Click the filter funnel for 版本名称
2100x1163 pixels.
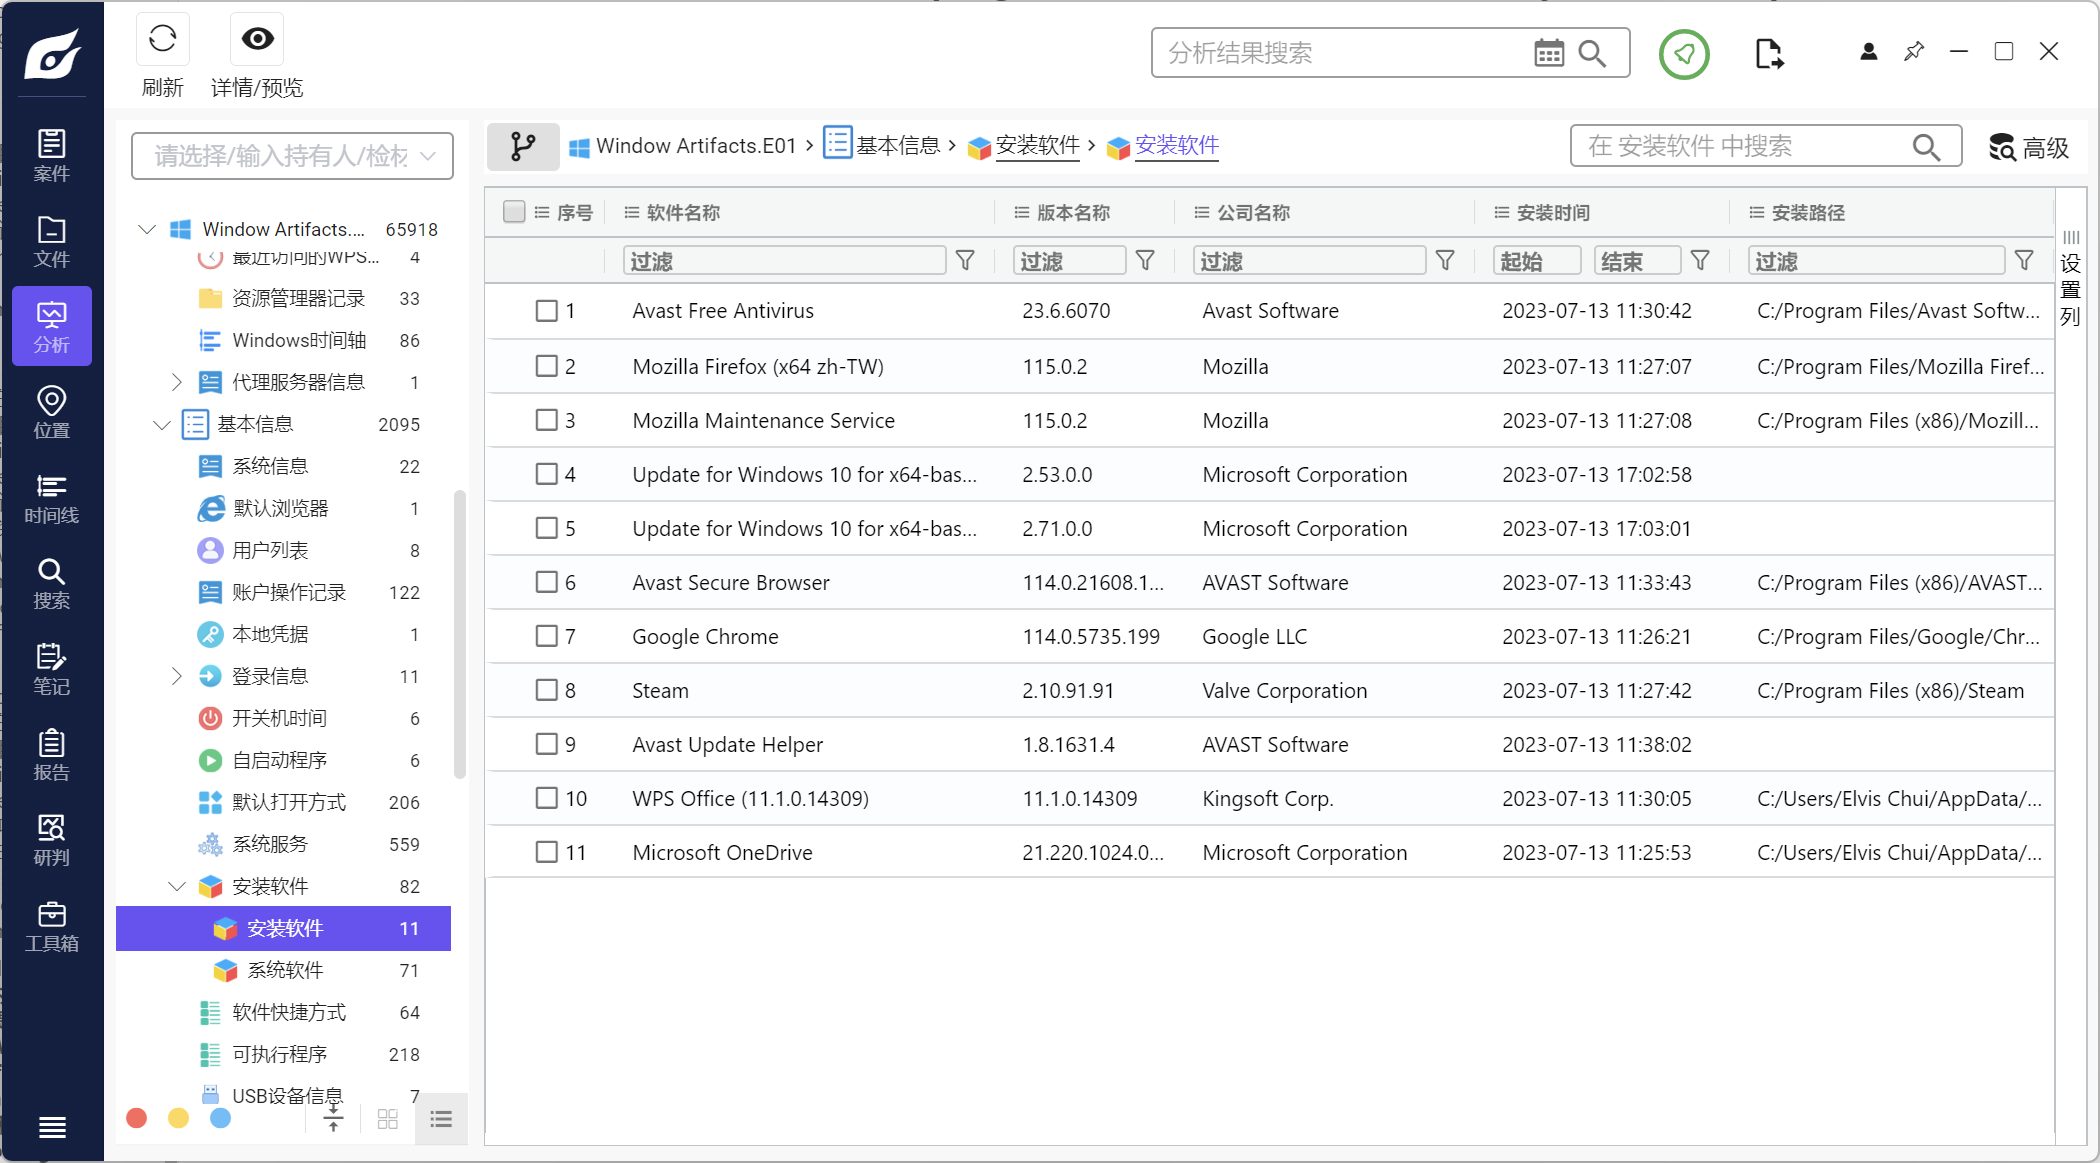pyautogui.click(x=1145, y=261)
